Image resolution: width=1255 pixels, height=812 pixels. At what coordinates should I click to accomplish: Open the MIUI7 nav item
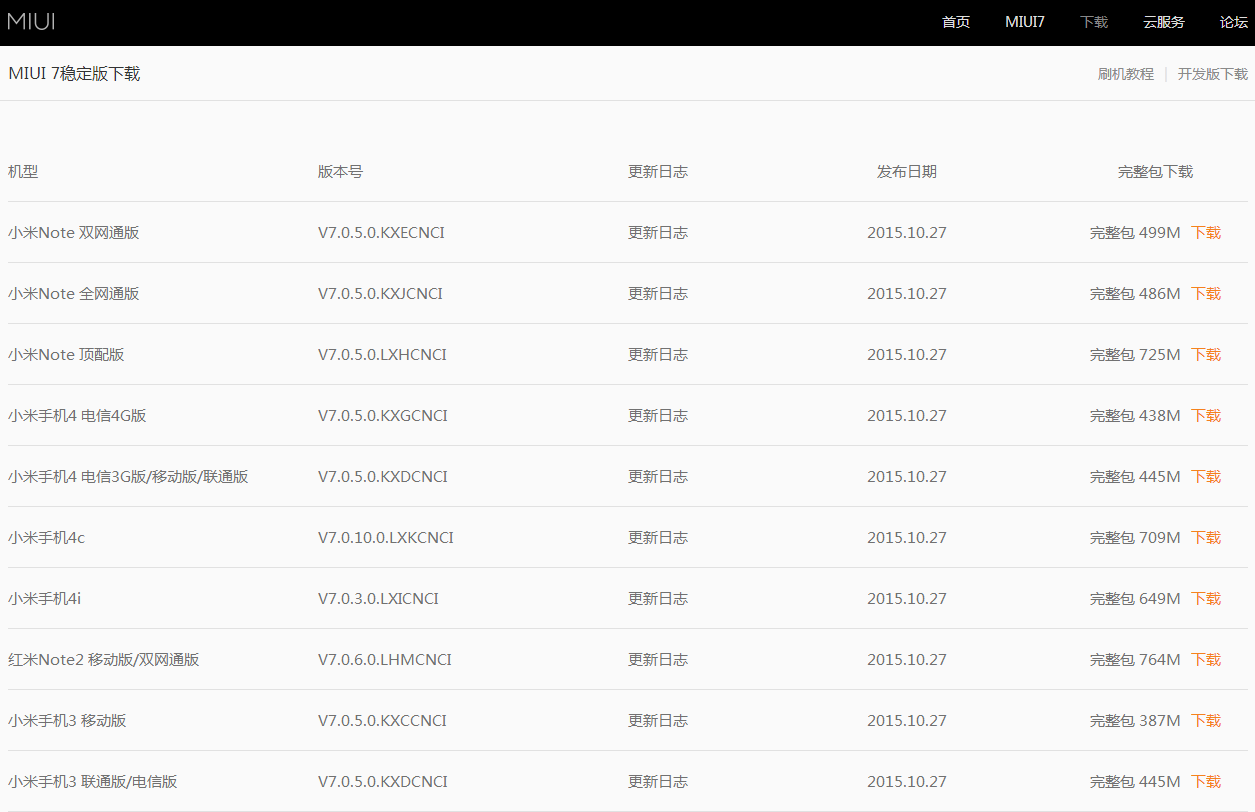pos(1025,22)
